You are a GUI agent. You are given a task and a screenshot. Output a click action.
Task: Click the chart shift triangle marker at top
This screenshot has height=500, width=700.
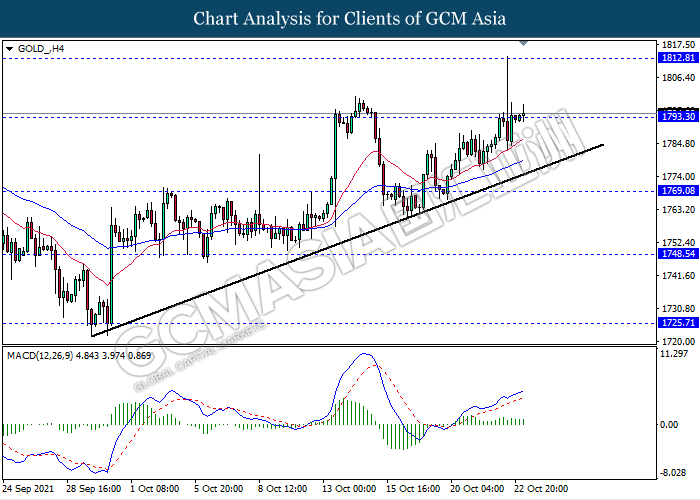click(524, 43)
